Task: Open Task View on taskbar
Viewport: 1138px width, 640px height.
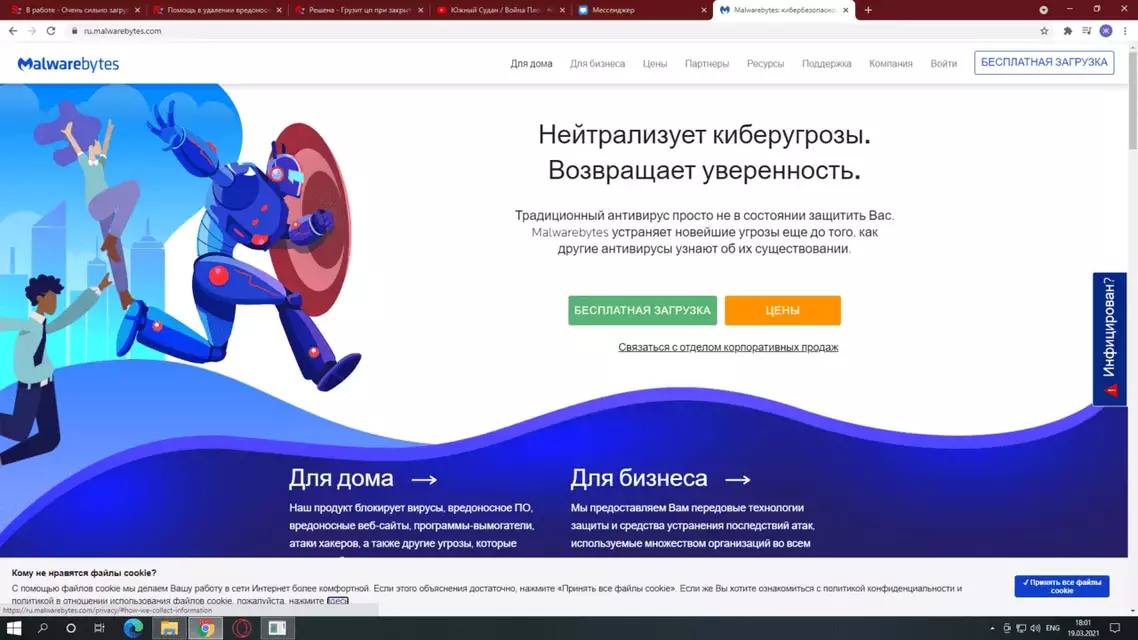Action: pyautogui.click(x=99, y=628)
